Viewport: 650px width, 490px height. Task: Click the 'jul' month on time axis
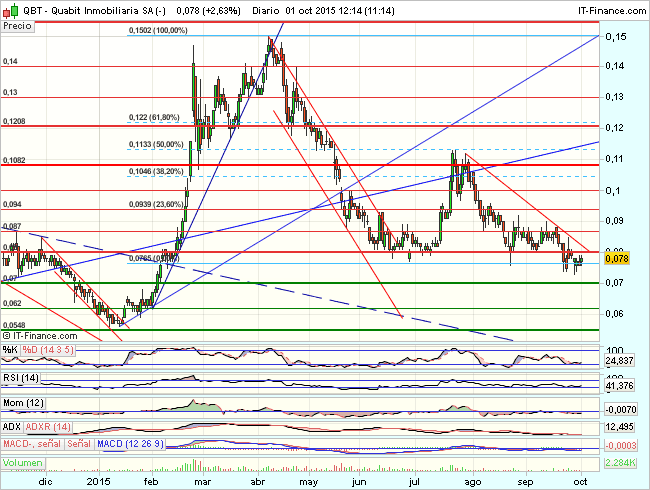tap(414, 482)
